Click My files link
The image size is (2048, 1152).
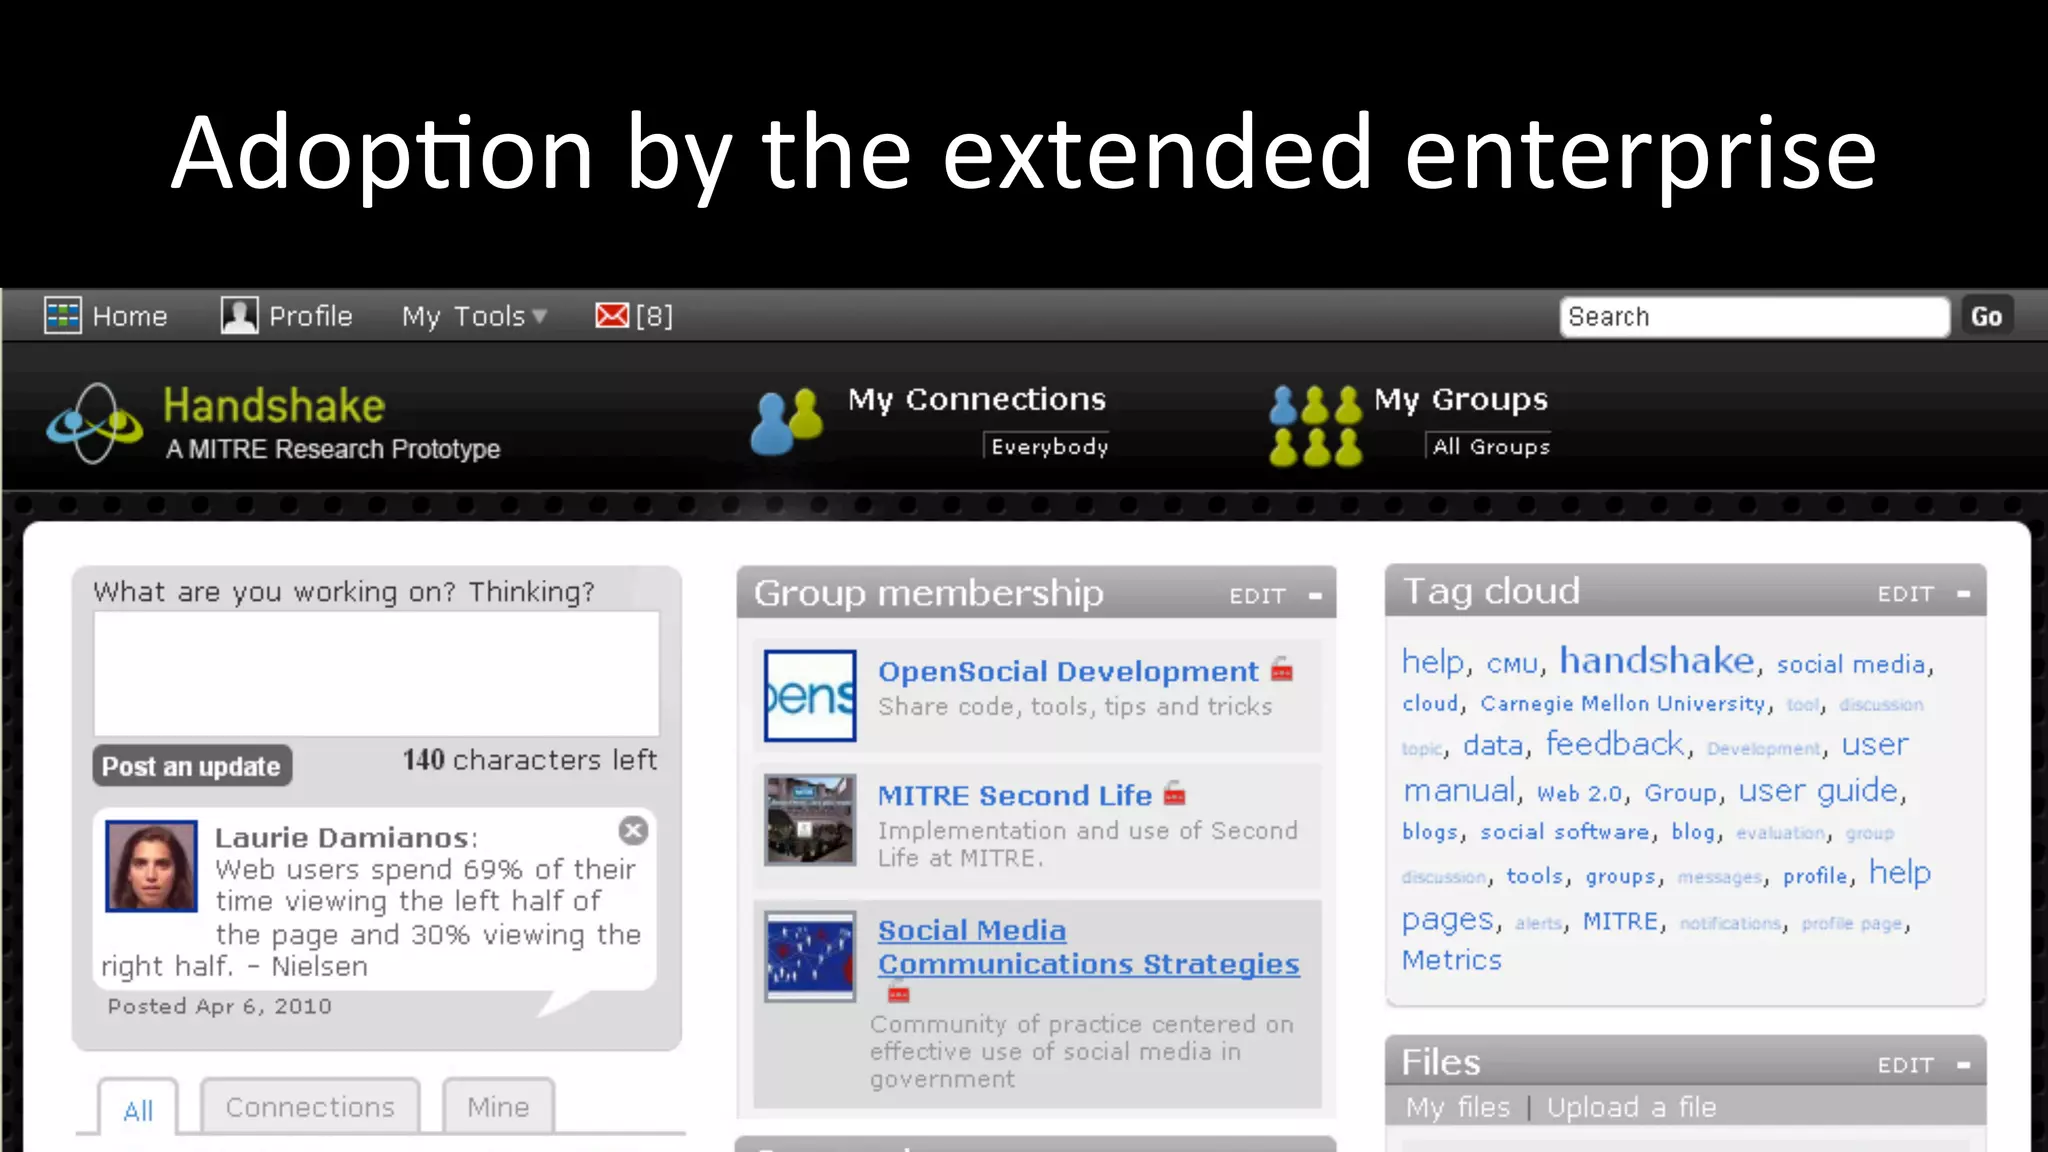tap(1458, 1107)
